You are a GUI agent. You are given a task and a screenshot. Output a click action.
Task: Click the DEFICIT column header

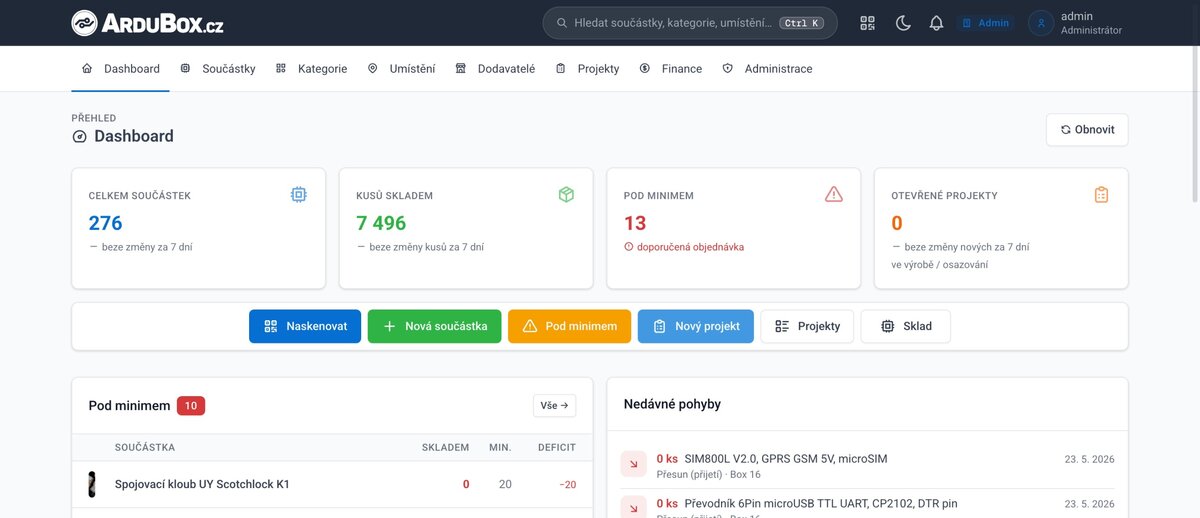pyautogui.click(x=557, y=447)
